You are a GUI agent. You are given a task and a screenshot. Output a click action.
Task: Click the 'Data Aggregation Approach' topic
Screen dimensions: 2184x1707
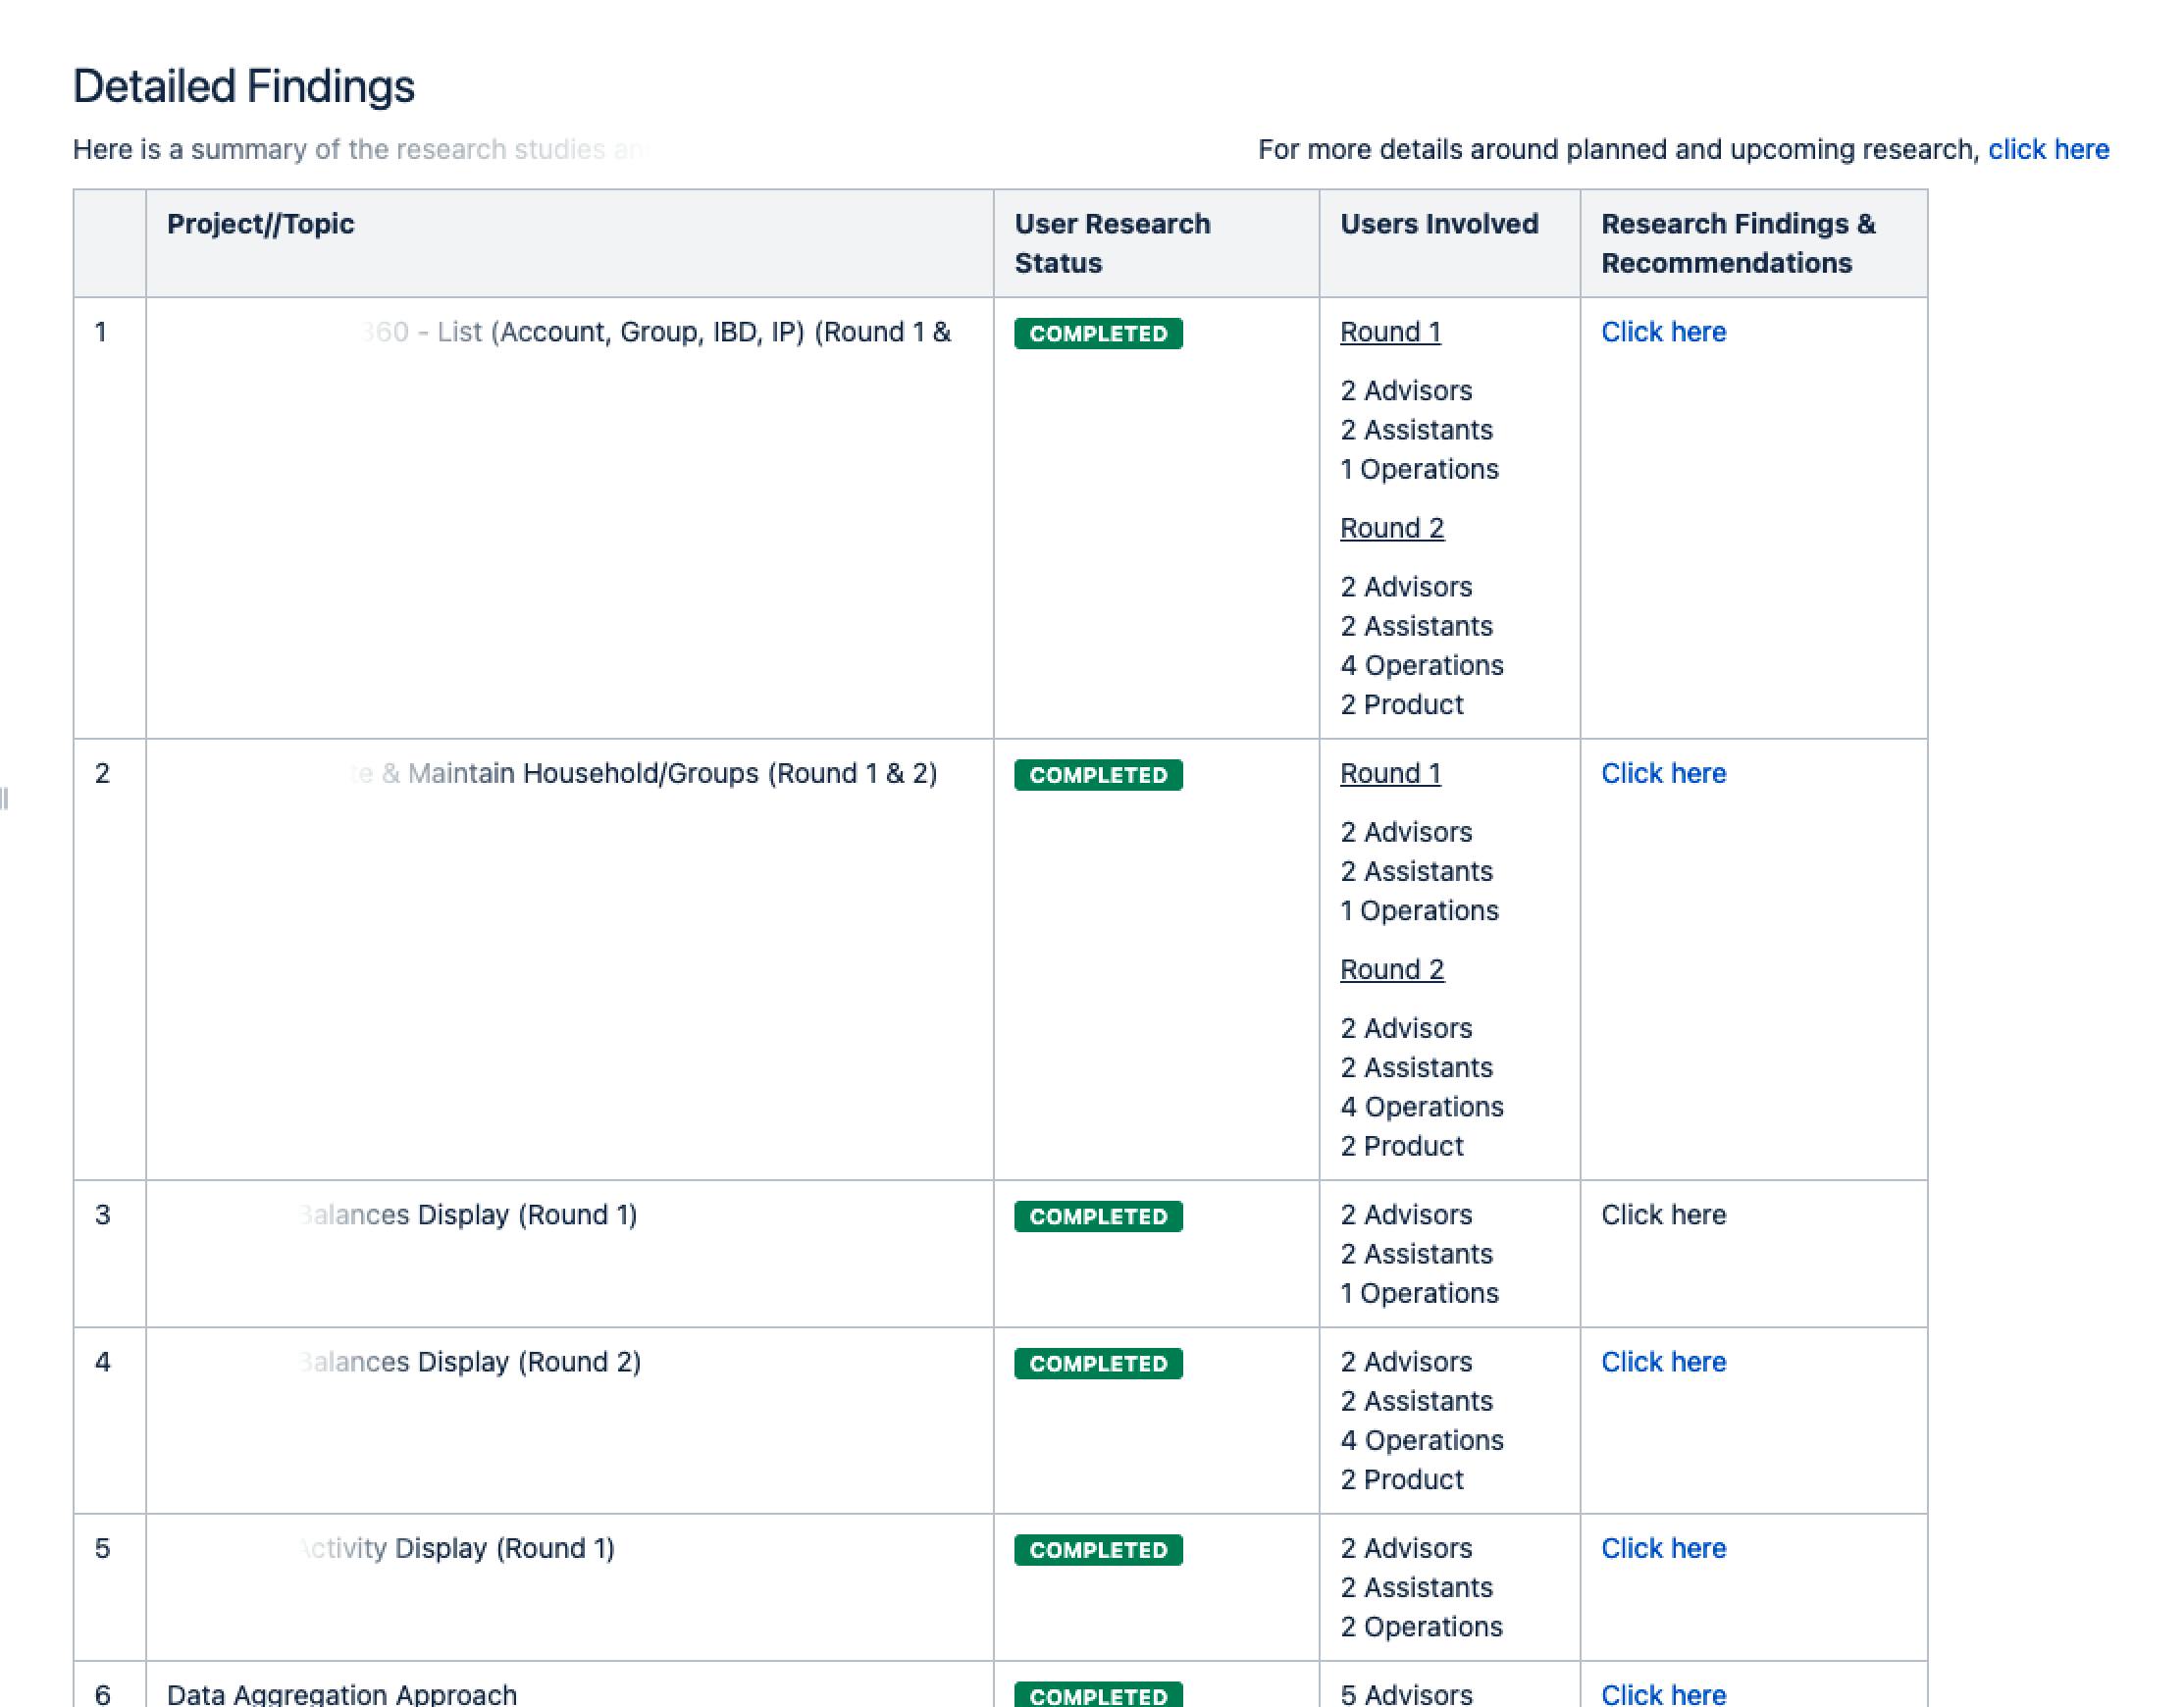342,1693
